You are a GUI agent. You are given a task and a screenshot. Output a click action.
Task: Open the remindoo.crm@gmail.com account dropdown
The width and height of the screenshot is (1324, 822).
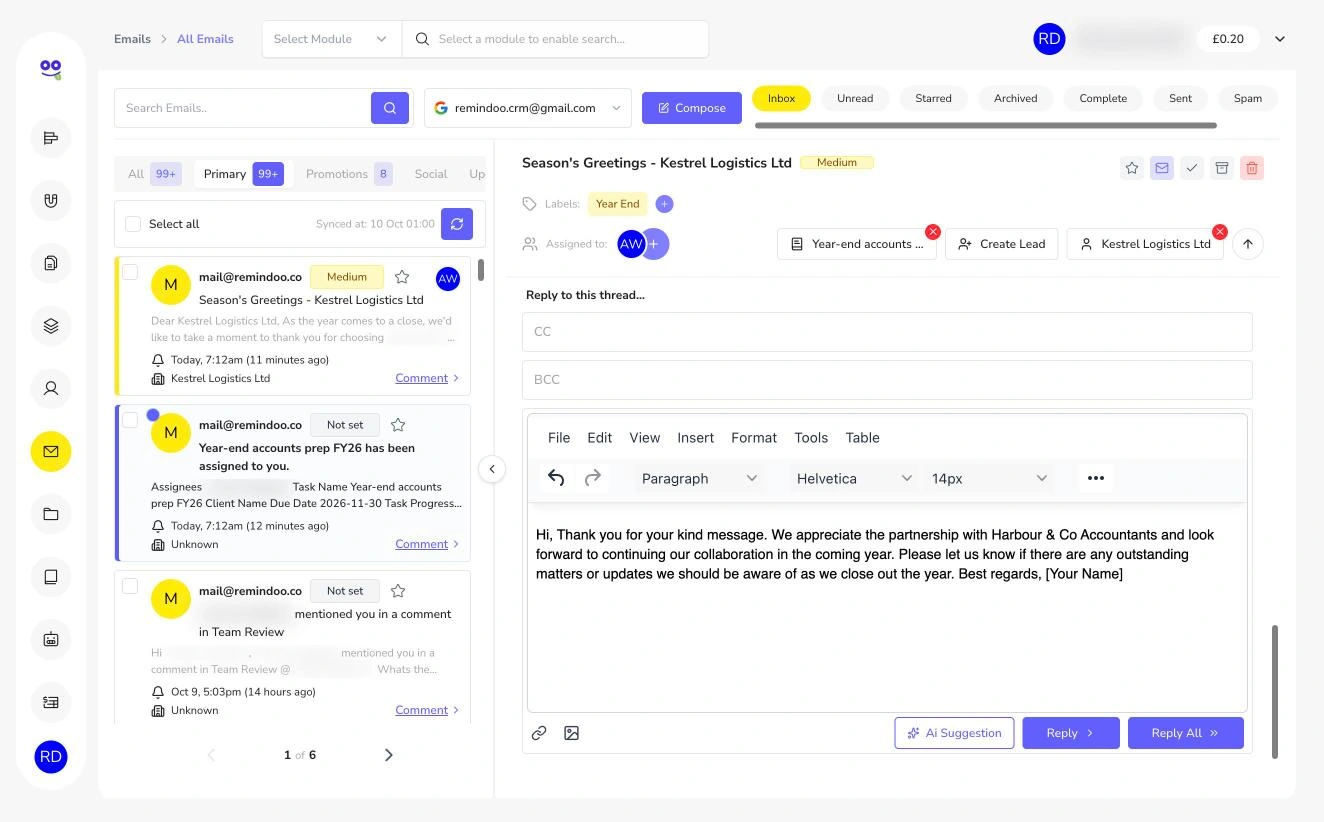coord(528,108)
